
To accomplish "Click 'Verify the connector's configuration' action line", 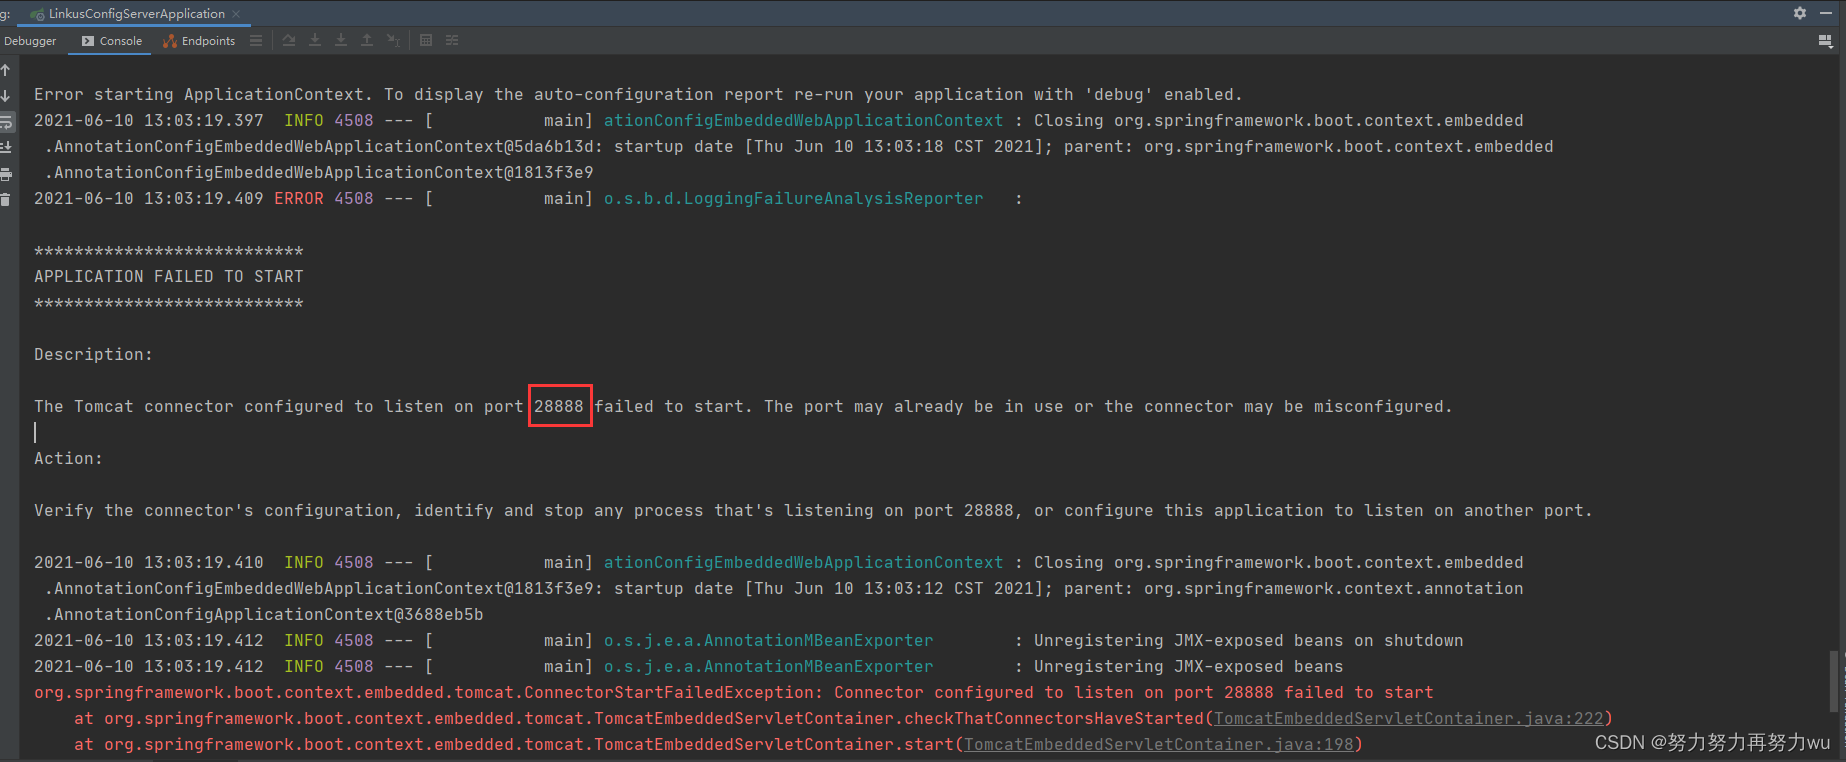I will (813, 510).
